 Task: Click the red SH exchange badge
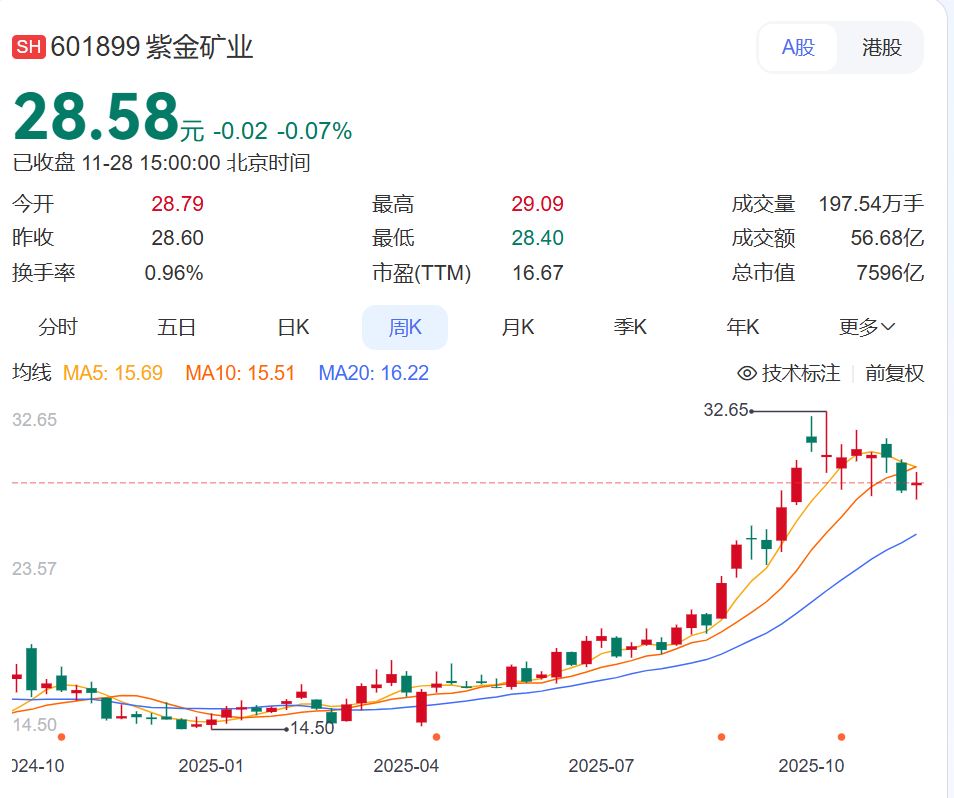[x=28, y=47]
